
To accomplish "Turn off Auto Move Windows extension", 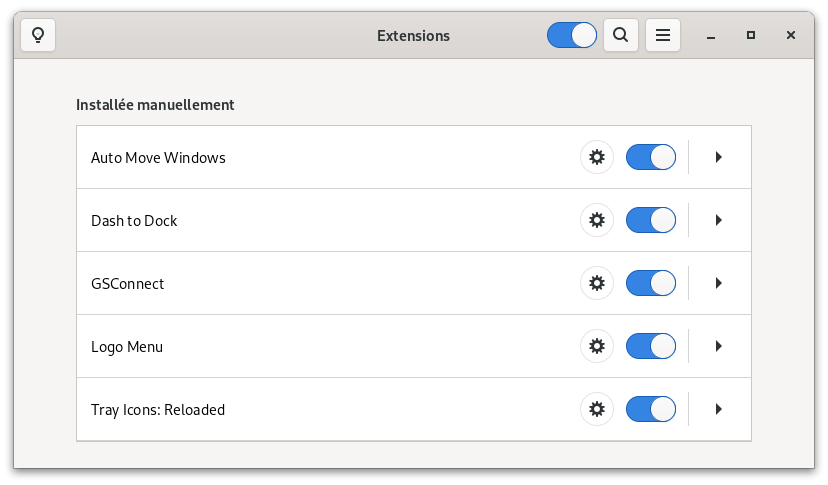I will [651, 157].
